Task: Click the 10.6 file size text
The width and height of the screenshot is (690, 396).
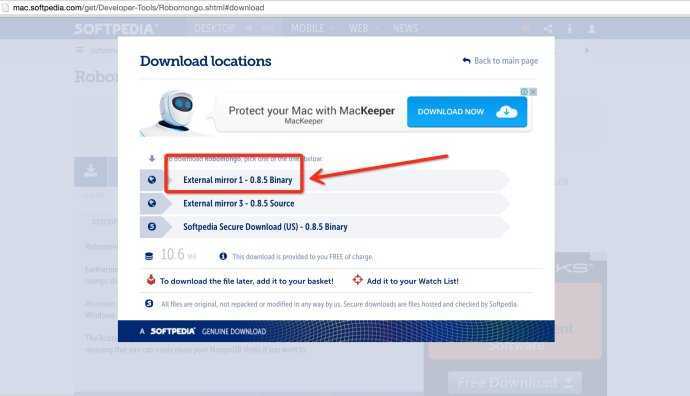Action: 172,254
